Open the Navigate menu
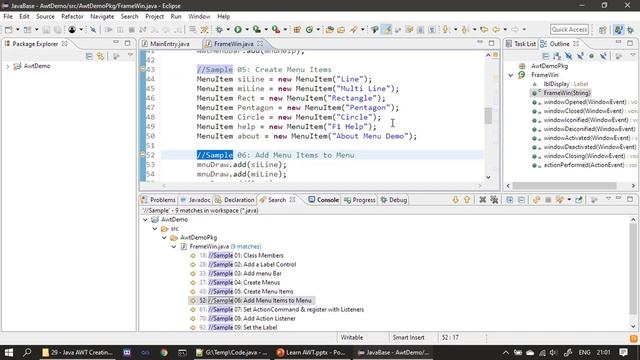Viewport: 640px width, 360px height. pyautogui.click(x=102, y=16)
